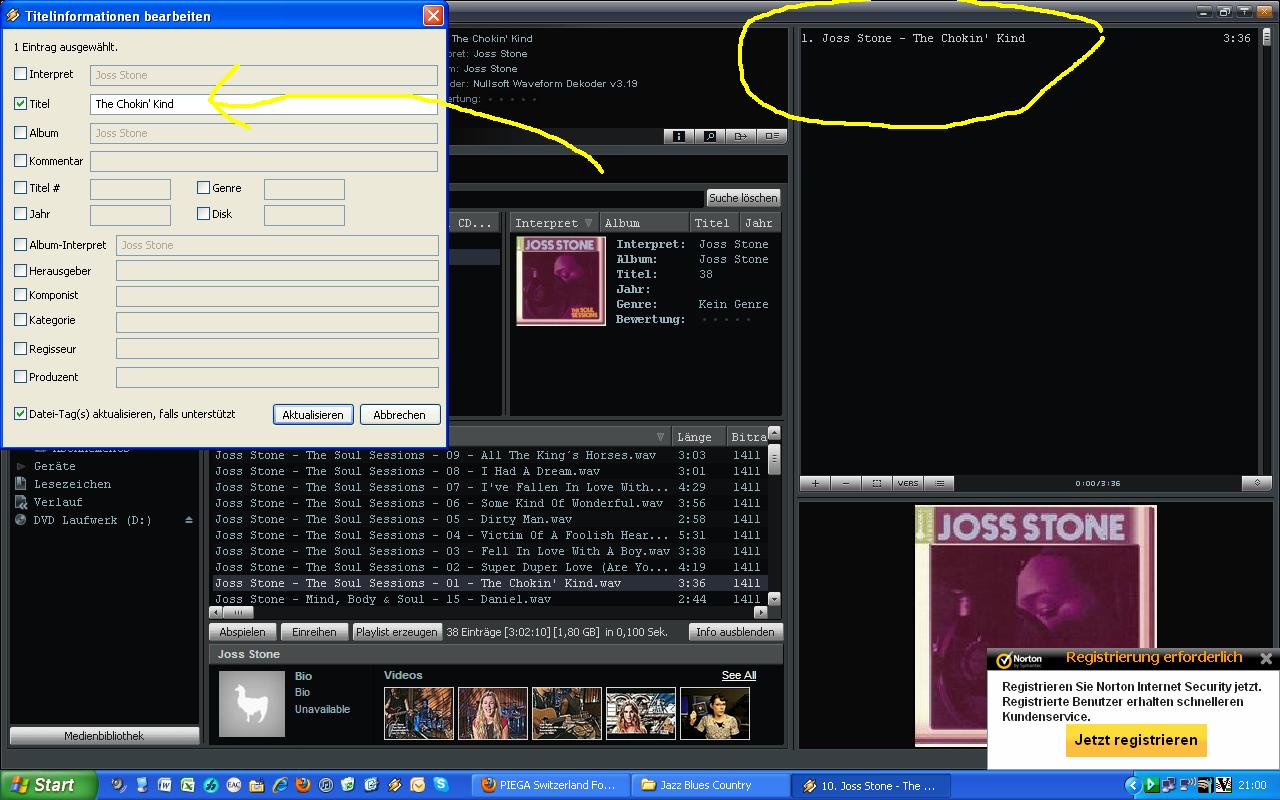Select Lesezeichen in the media library tree
The height and width of the screenshot is (800, 1280).
pyautogui.click(x=72, y=484)
